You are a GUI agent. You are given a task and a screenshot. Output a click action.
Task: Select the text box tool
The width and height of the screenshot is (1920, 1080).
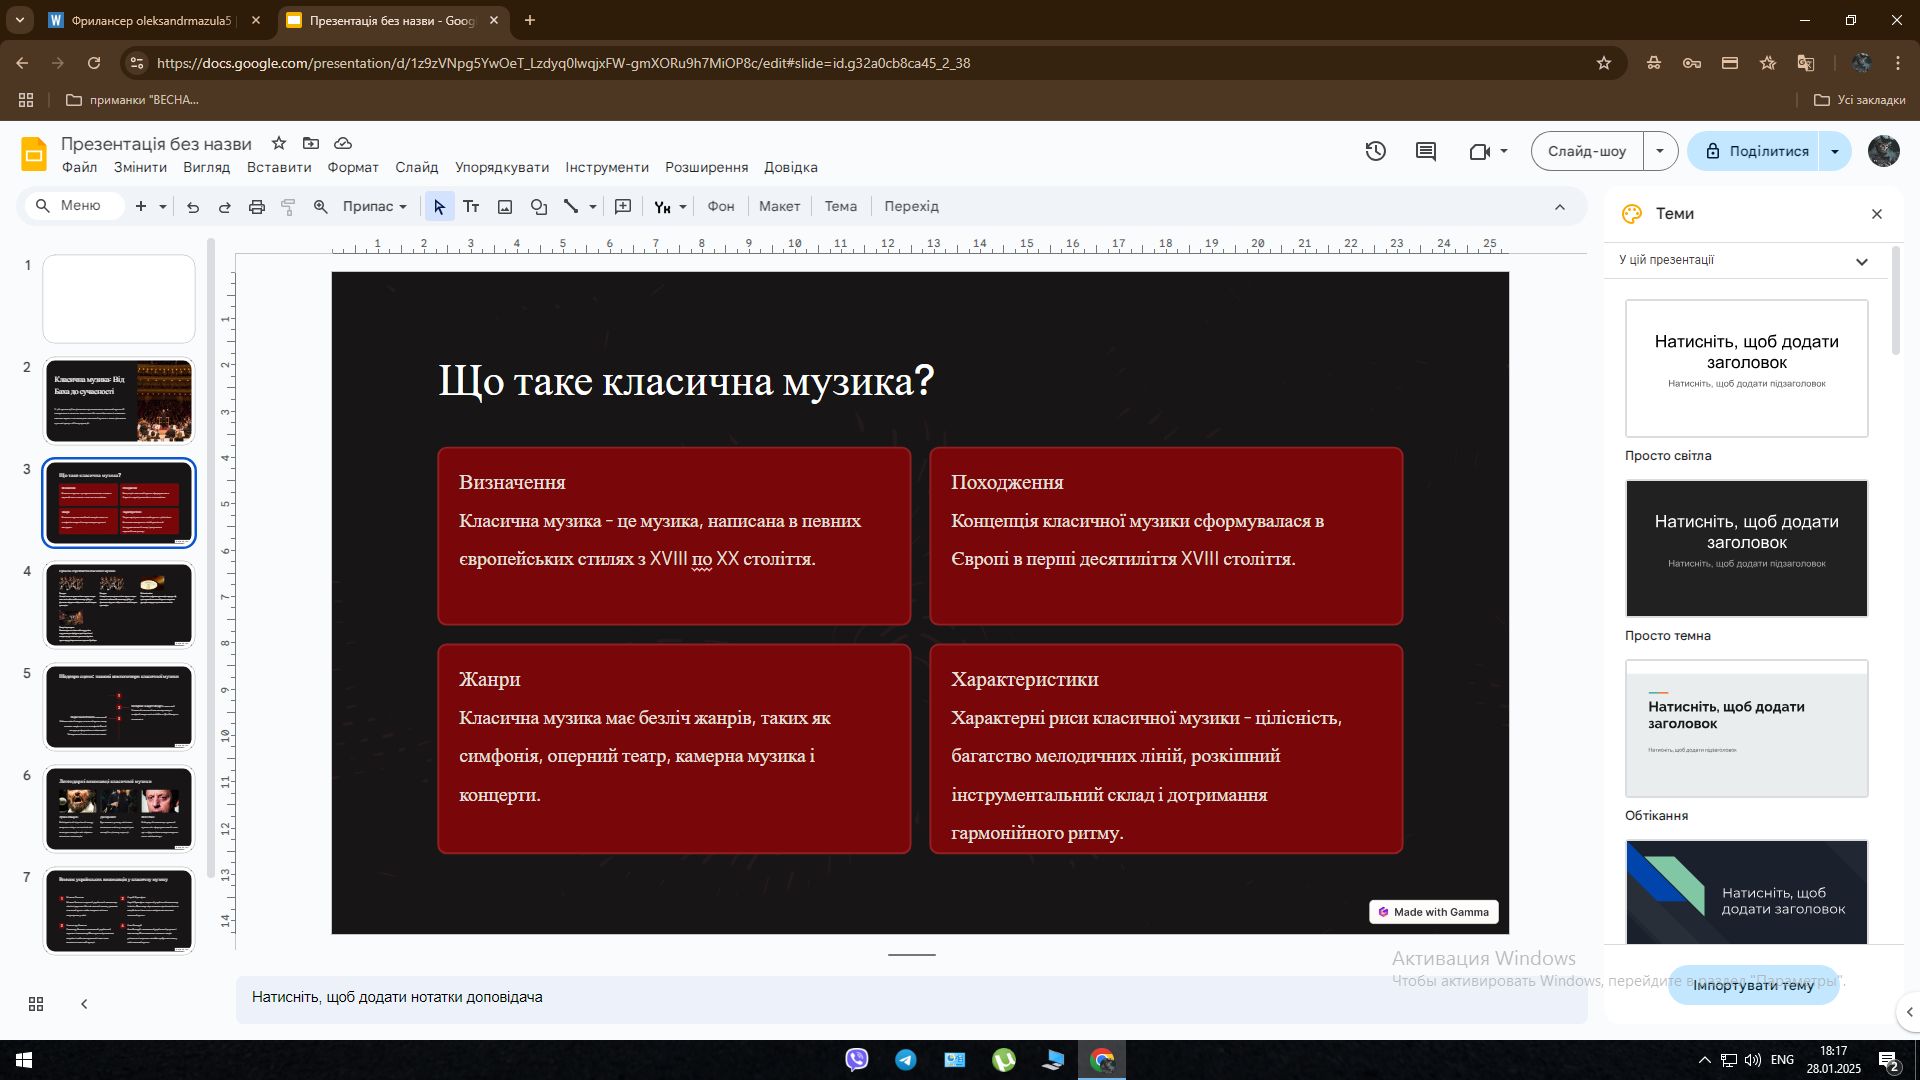[x=471, y=207]
